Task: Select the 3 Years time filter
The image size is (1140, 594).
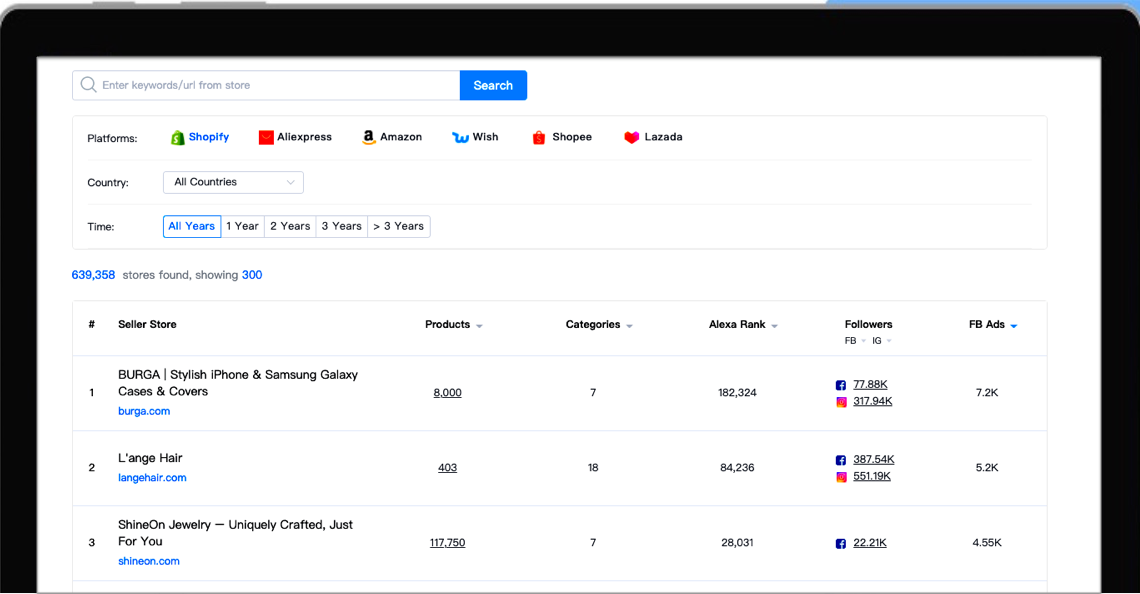Action: point(342,227)
